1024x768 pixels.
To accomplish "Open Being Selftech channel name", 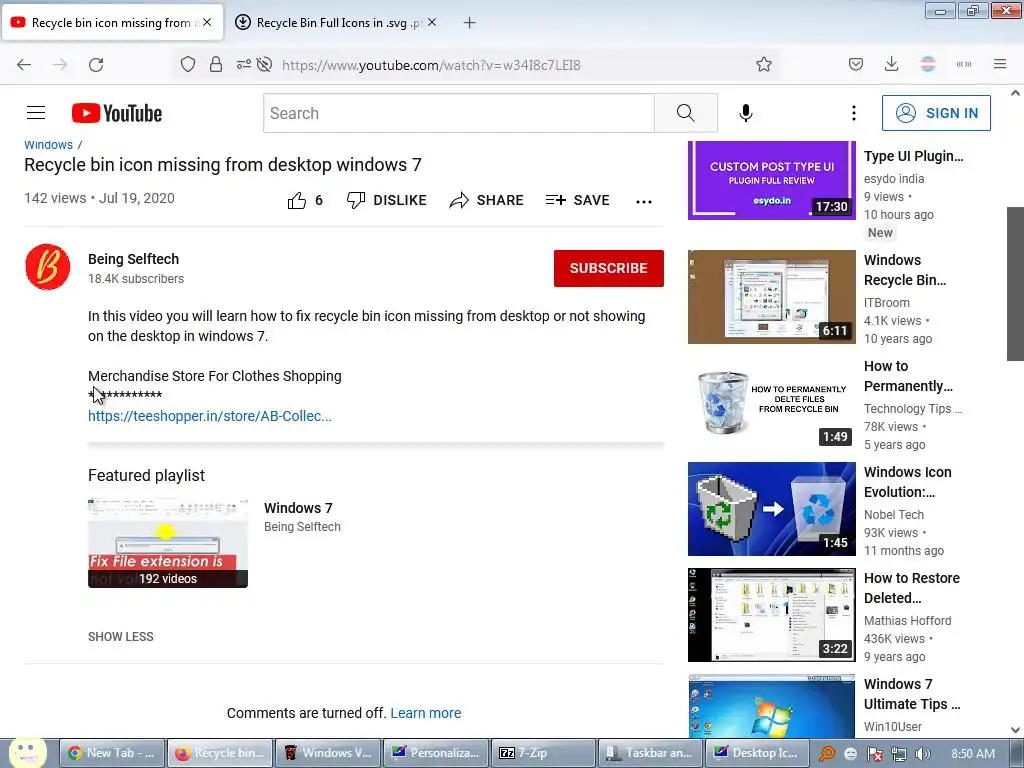I will click(133, 259).
